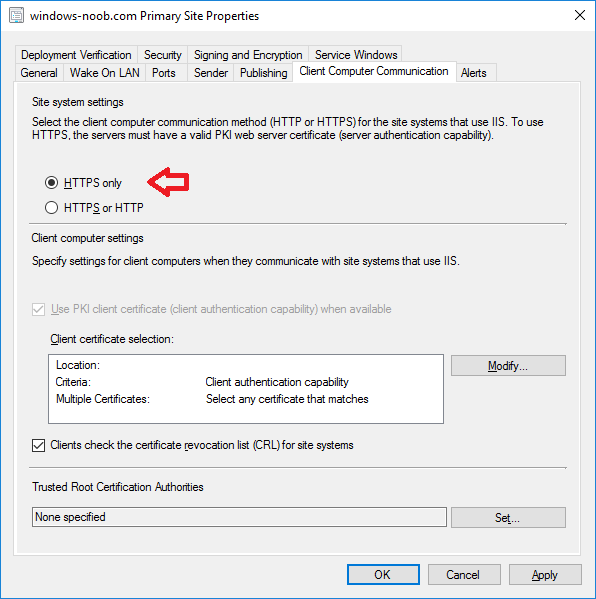Select the HTTPS or HTTP option
The width and height of the screenshot is (596, 599).
coord(52,207)
